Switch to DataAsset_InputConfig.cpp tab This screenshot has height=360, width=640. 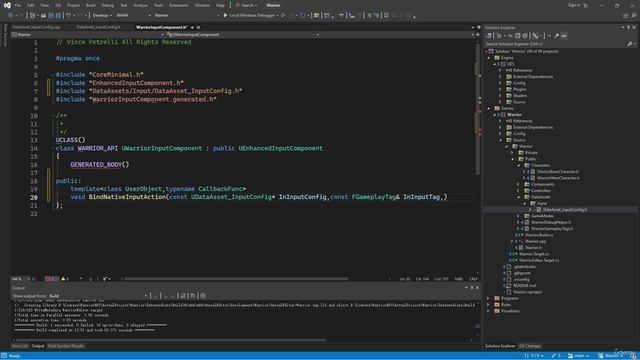coord(36,27)
